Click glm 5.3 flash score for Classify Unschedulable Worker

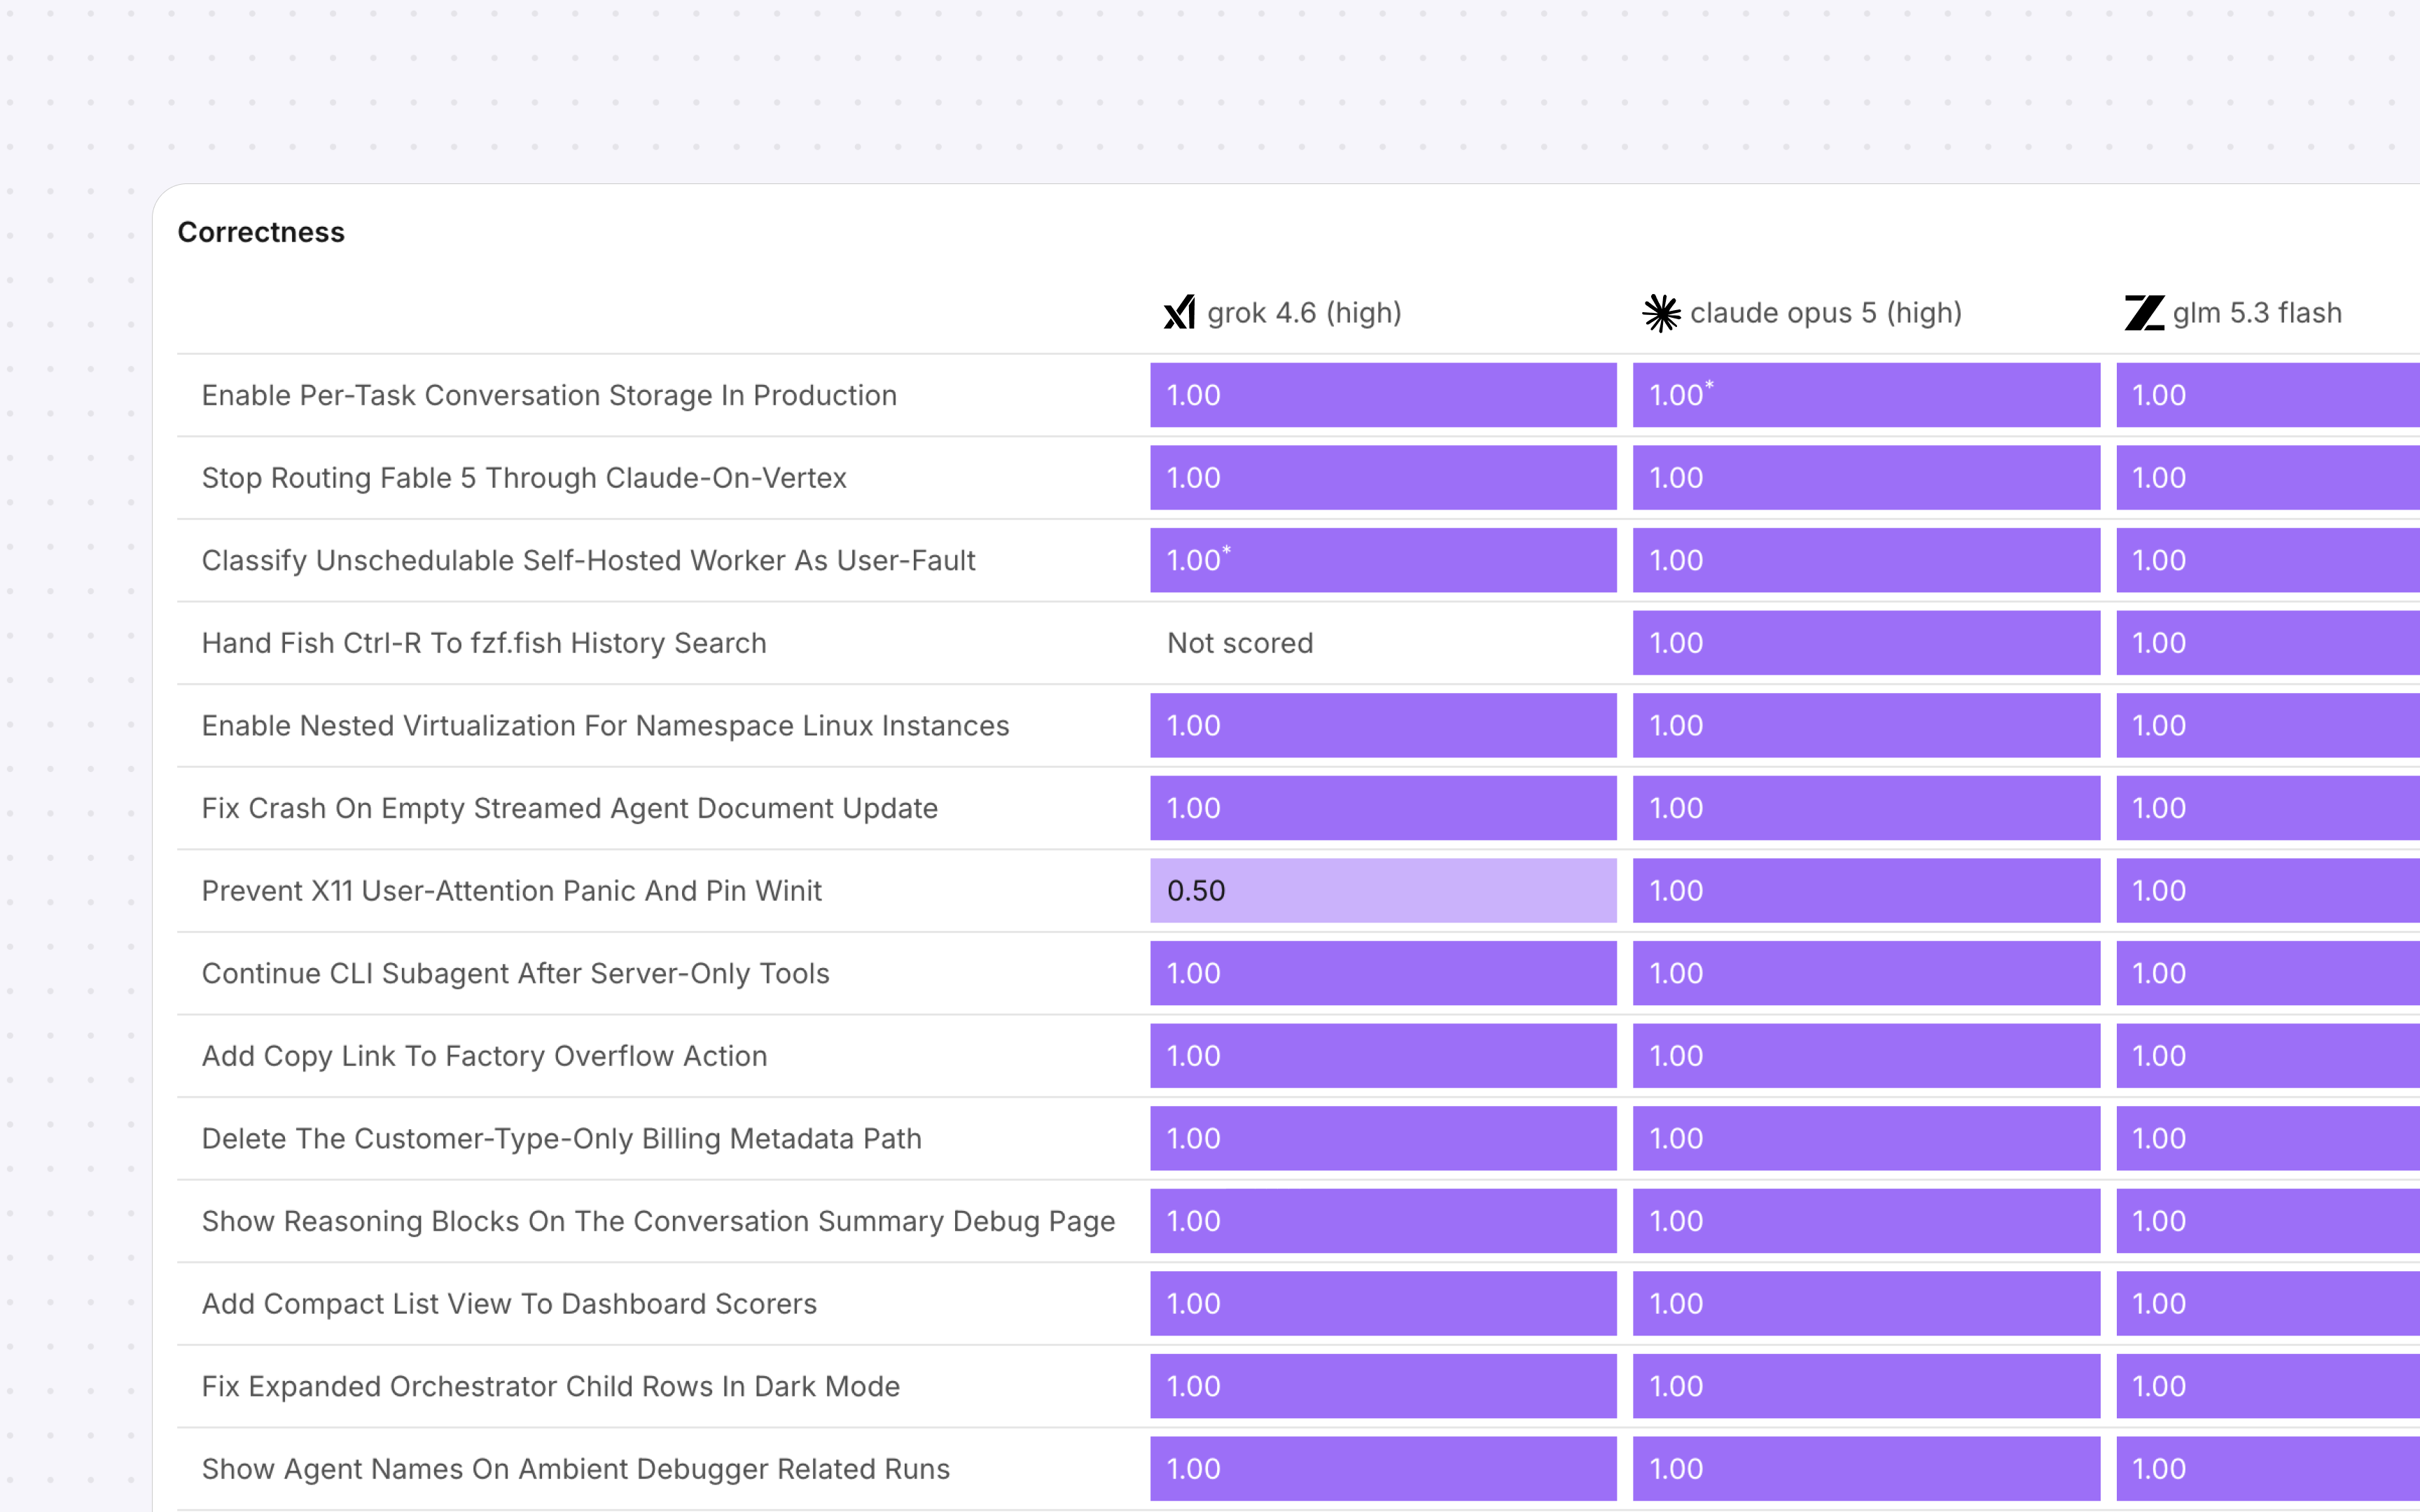click(x=2268, y=560)
